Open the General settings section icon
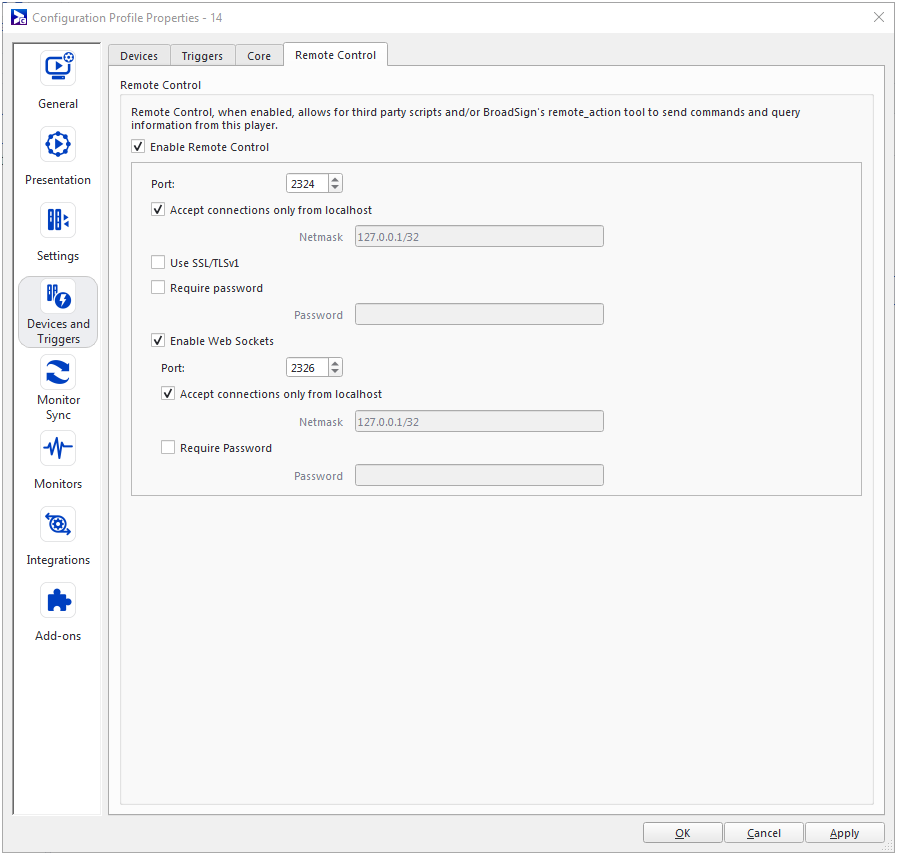Viewport: 897px width, 855px height. pos(58,69)
